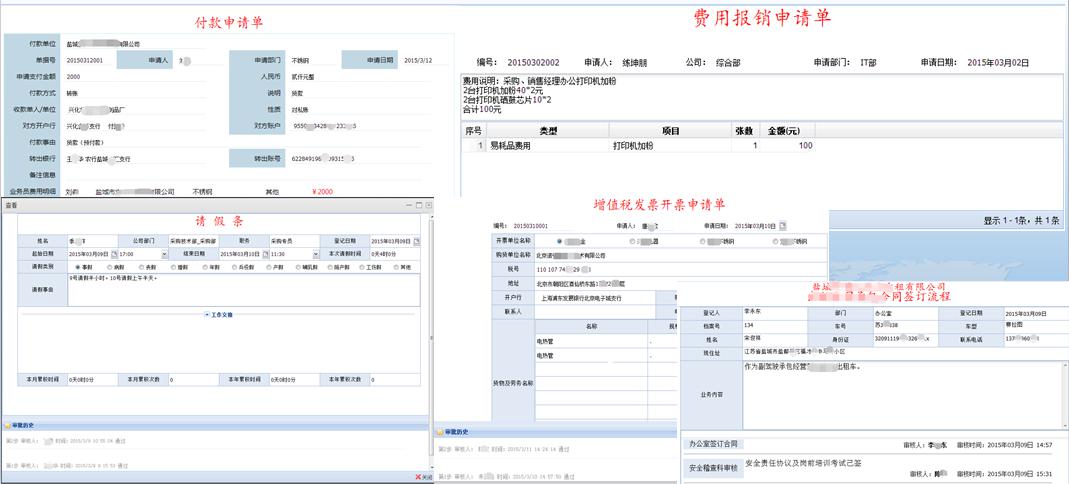Click scrollbar of 业务内容 text area
1069x484 pixels.
(x=1067, y=395)
